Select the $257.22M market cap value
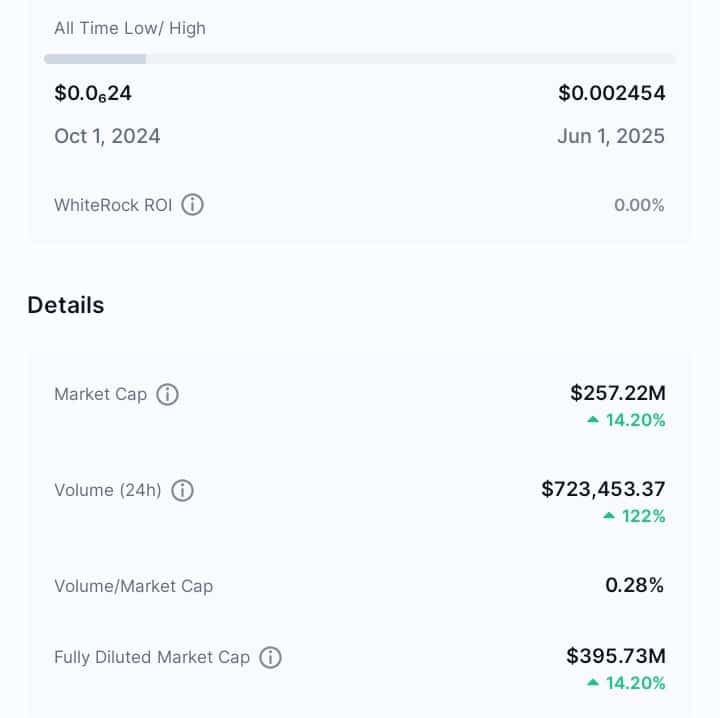The image size is (720, 718). (x=618, y=393)
